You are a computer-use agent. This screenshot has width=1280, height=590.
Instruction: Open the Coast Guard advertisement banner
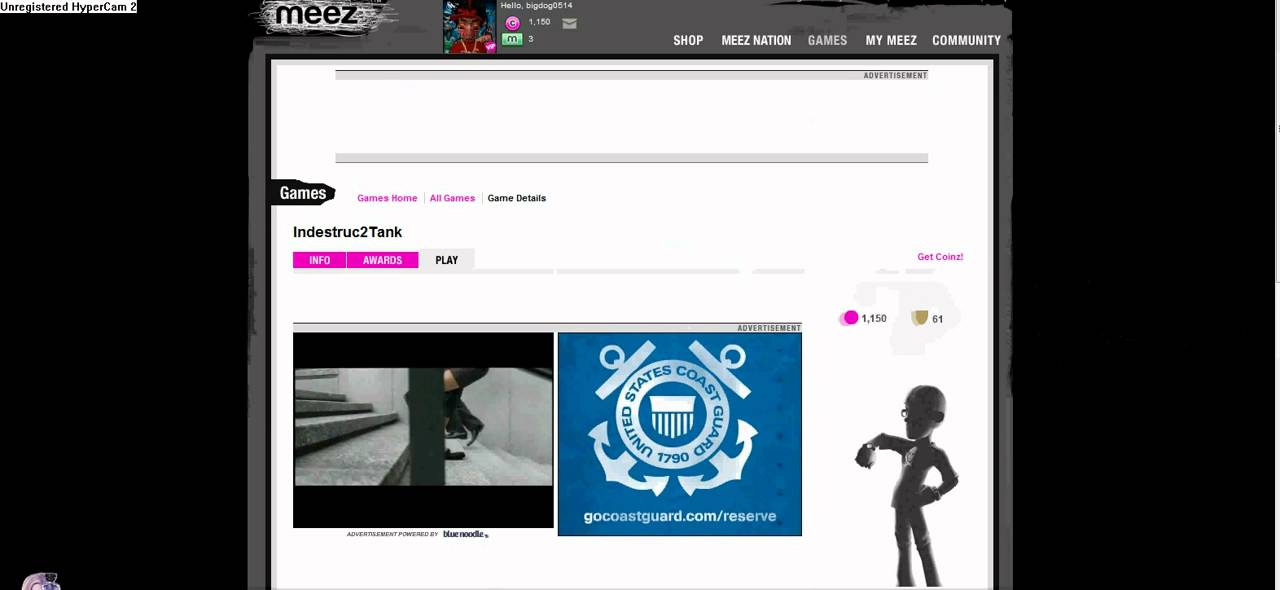680,434
